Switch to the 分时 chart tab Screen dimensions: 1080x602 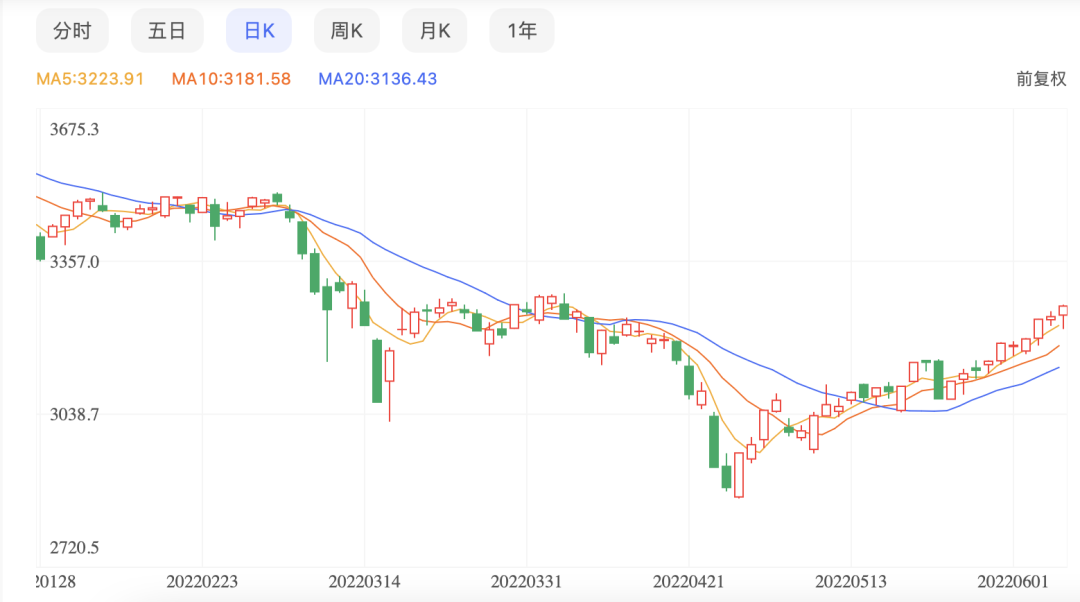coord(72,31)
